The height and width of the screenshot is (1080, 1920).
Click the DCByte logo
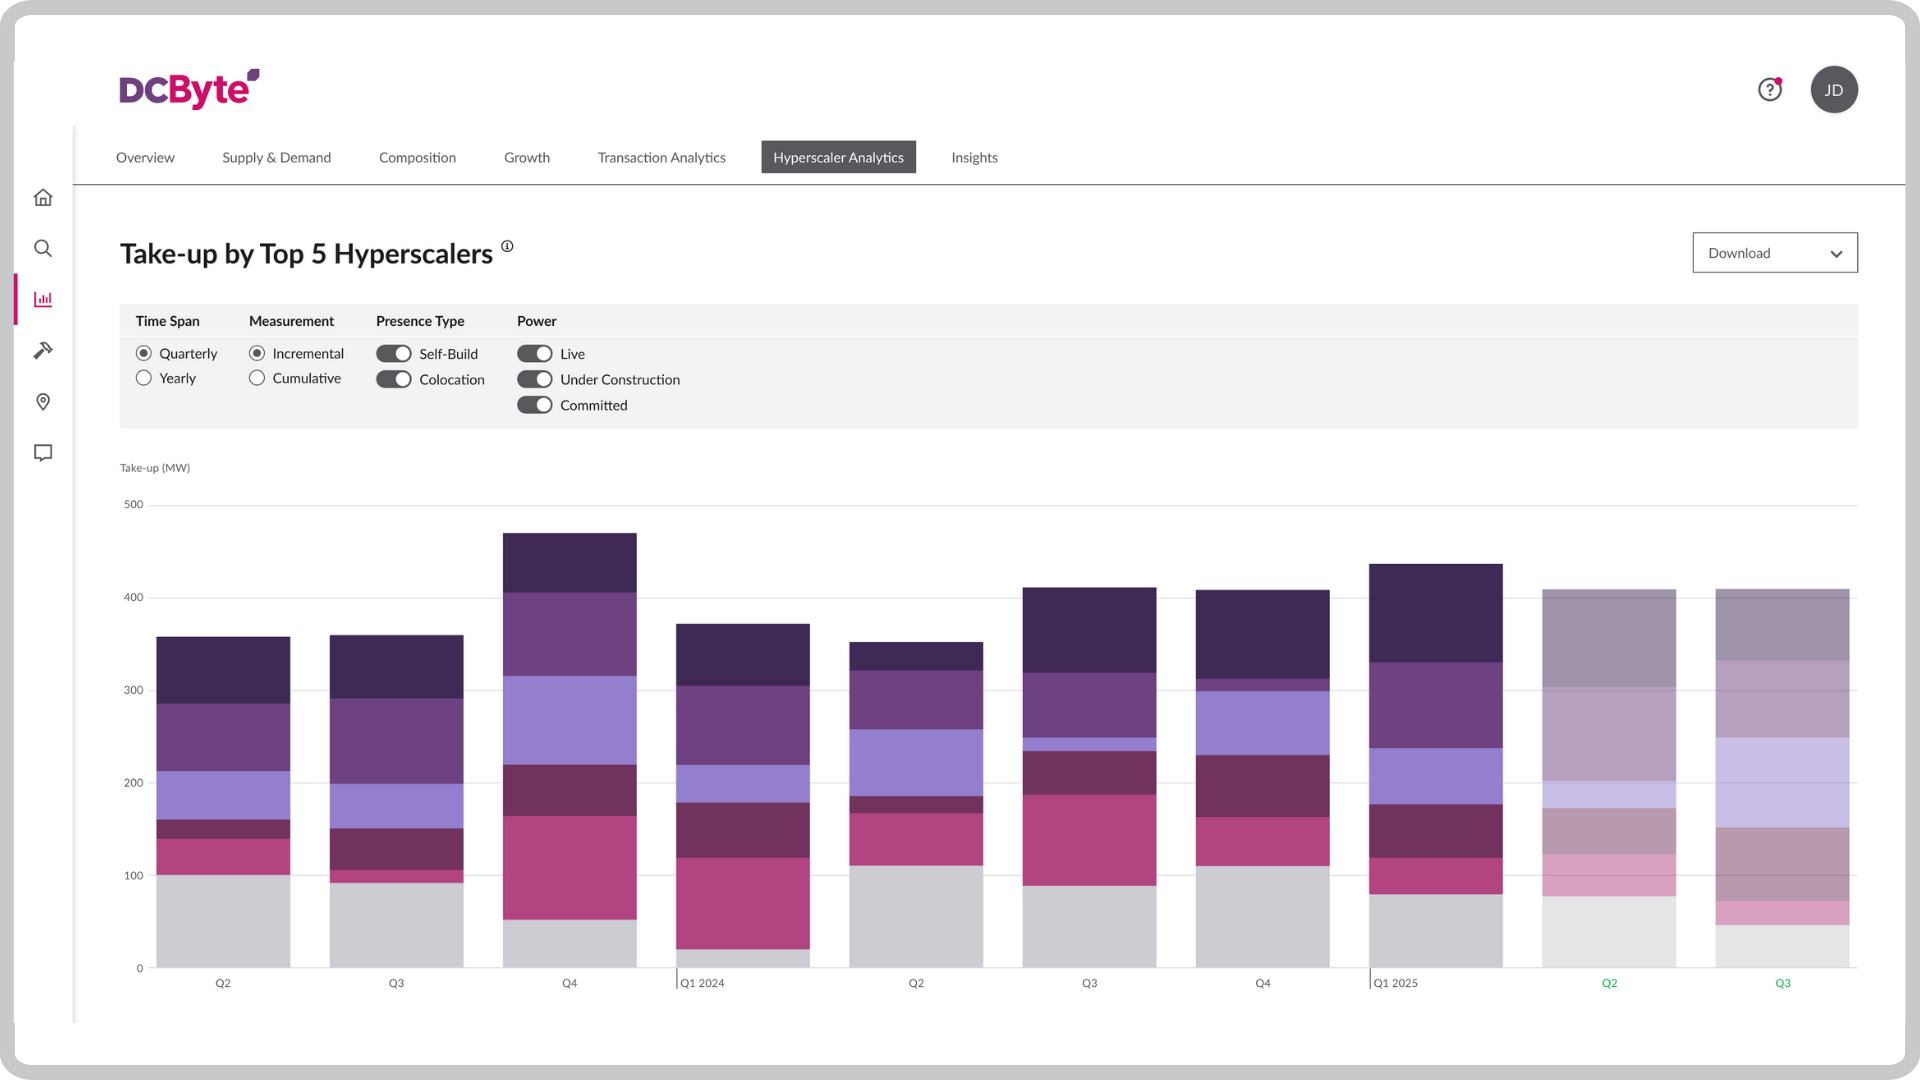186,89
